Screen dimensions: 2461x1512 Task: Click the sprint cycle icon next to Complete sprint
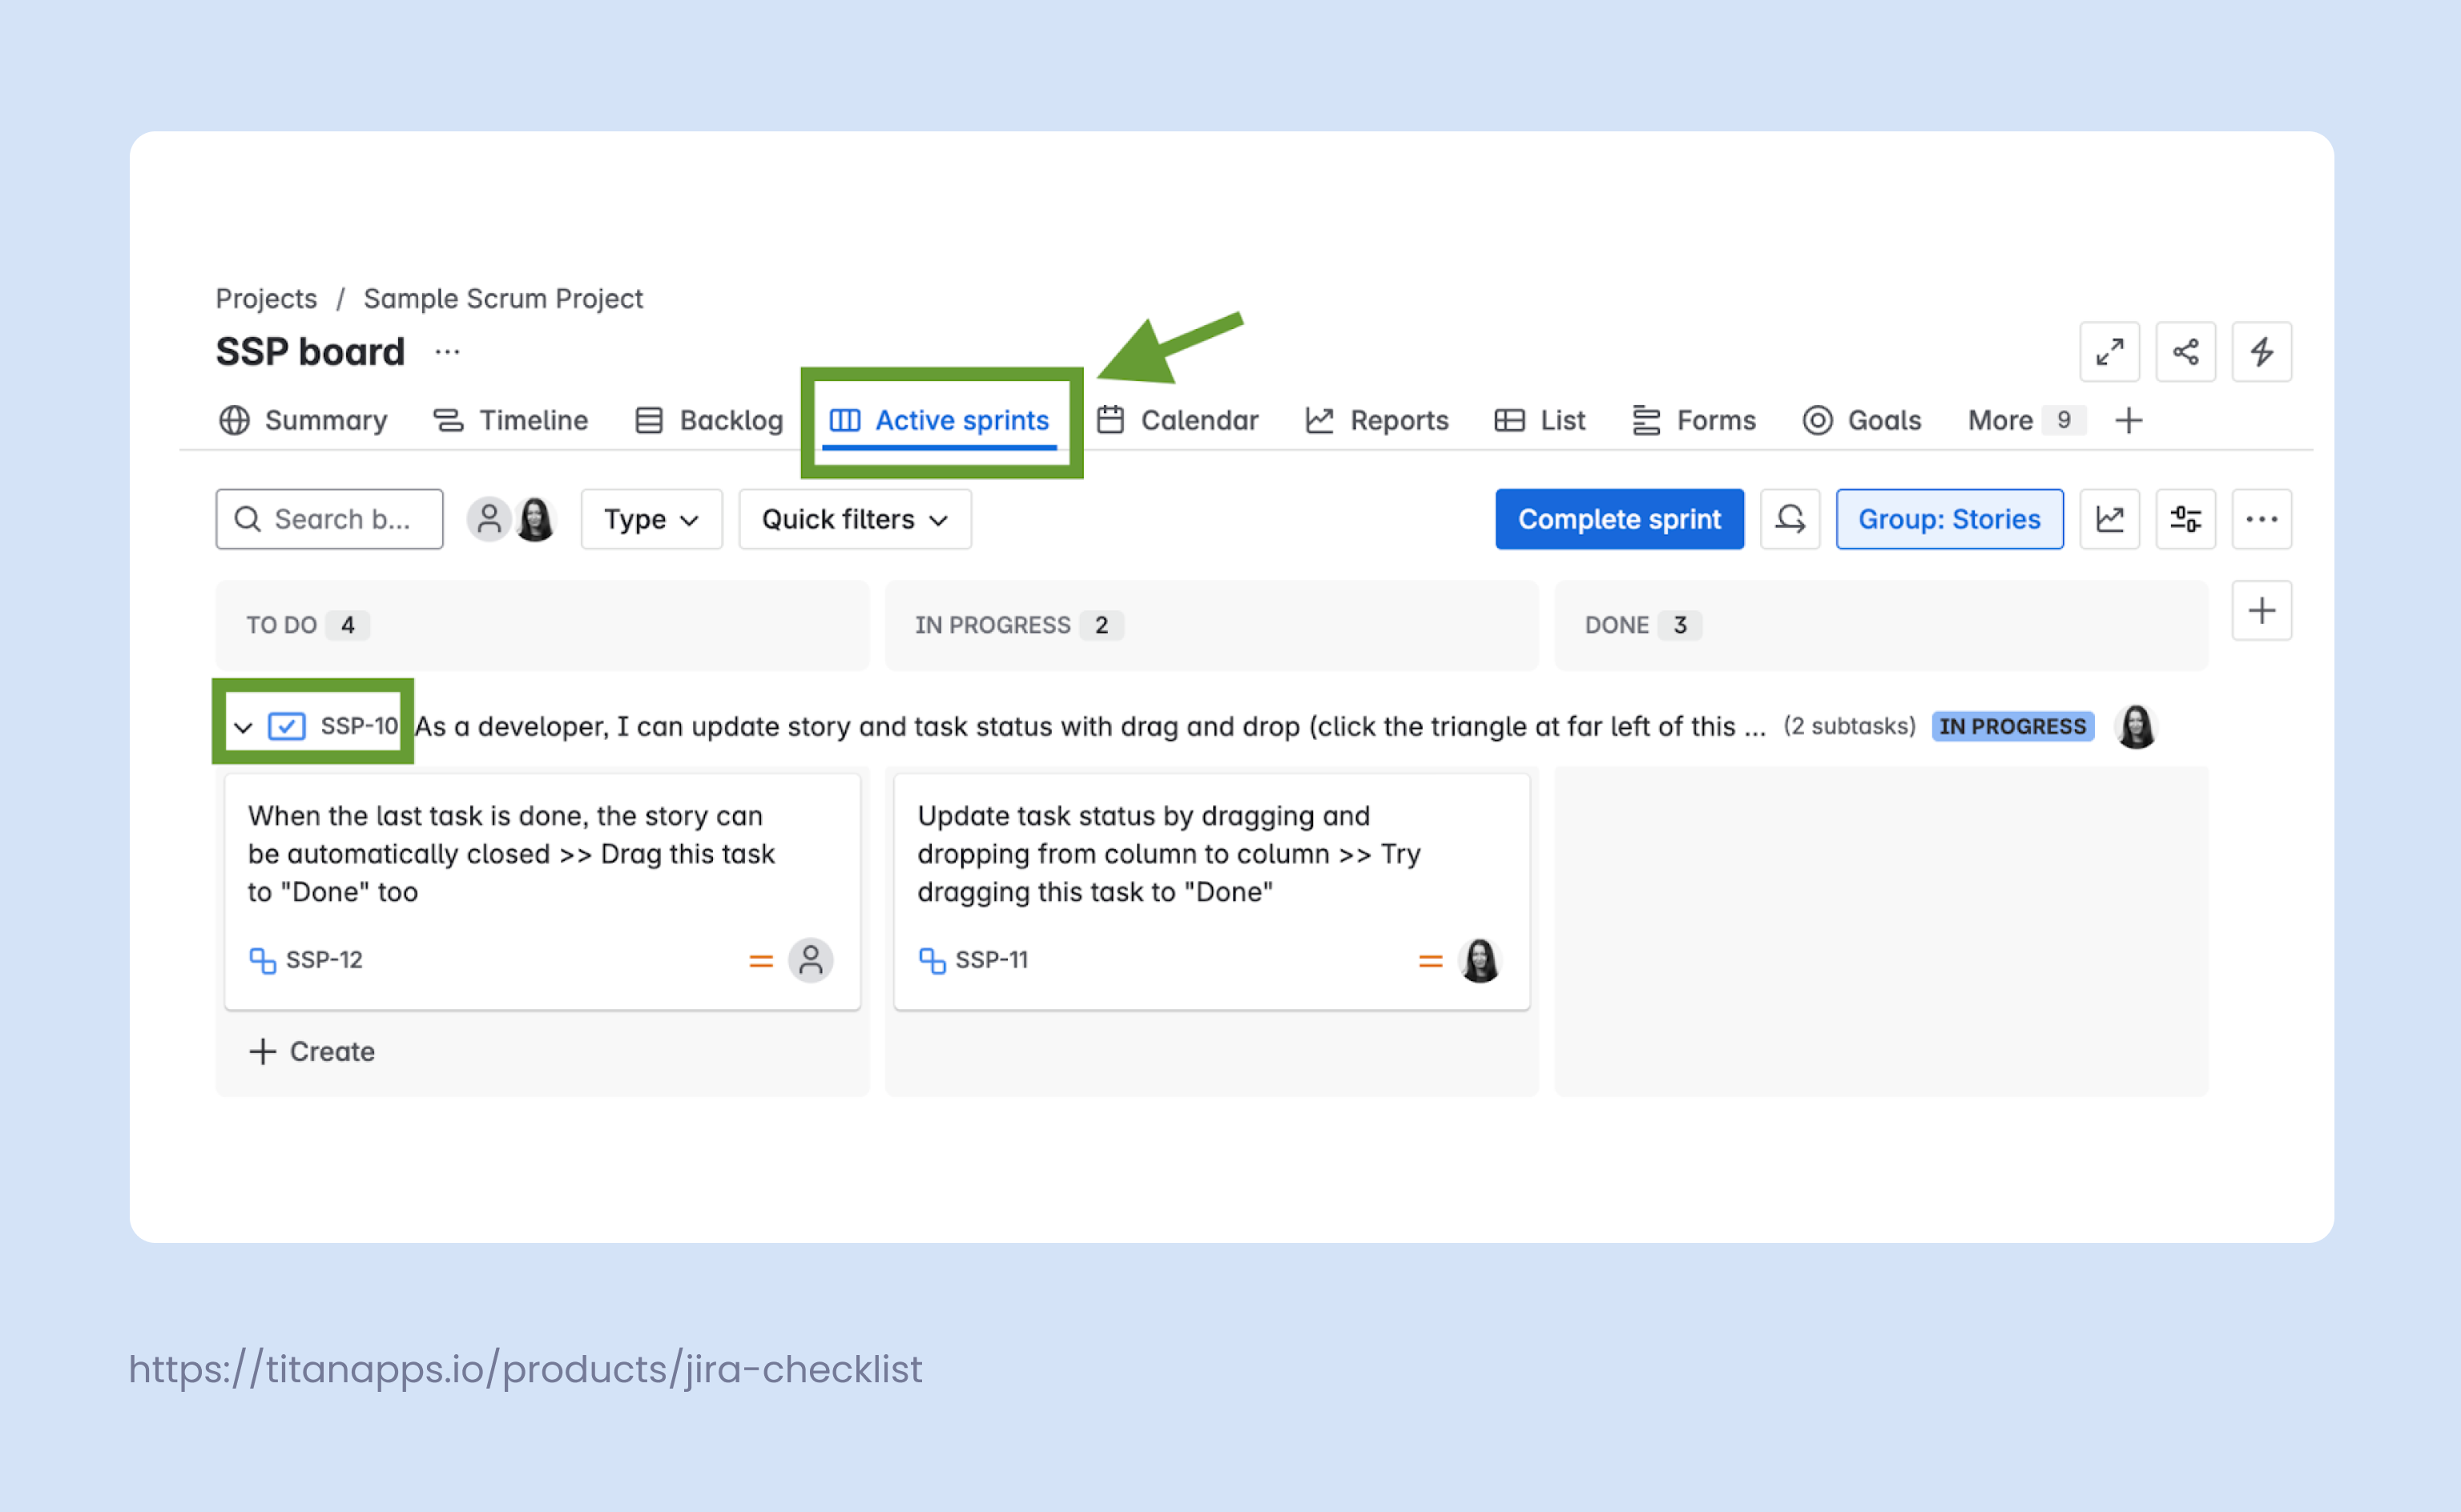1790,519
